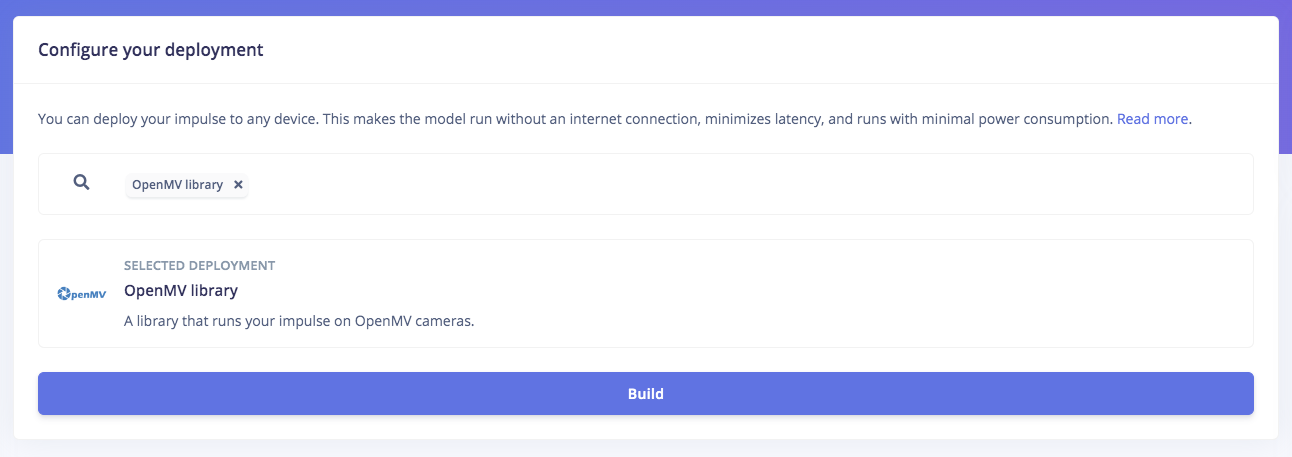Image resolution: width=1292 pixels, height=457 pixels.
Task: Click the text "OpenMV library" inside the tag
Action: (x=177, y=185)
